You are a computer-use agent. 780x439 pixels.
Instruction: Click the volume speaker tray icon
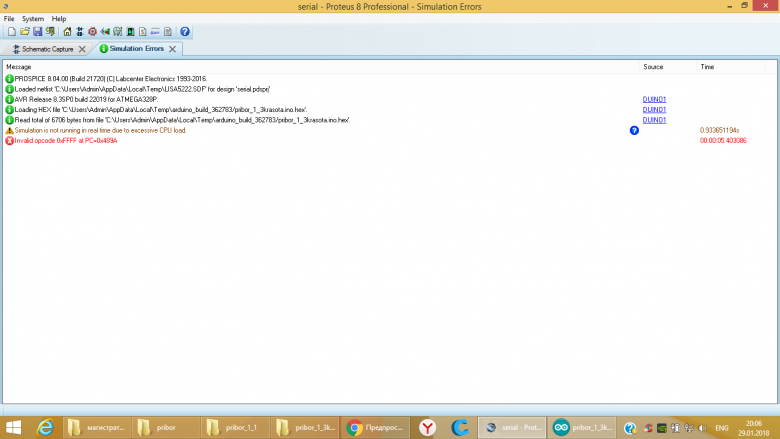click(x=702, y=428)
